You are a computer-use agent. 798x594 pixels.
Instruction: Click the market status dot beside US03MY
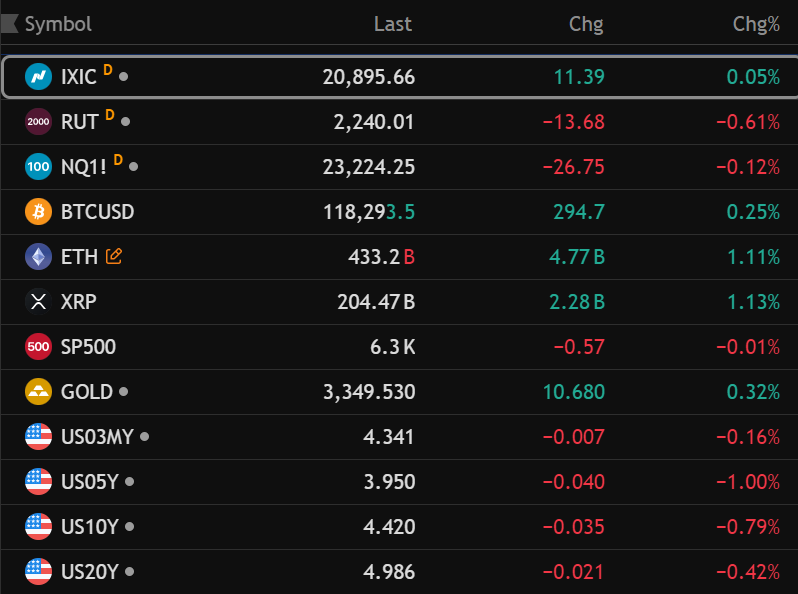pos(145,436)
